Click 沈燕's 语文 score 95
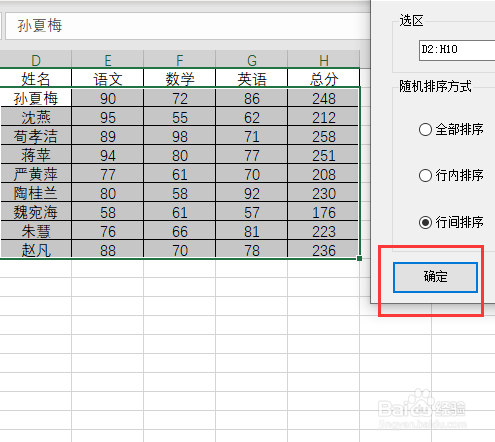This screenshot has width=495, height=442. click(108, 117)
